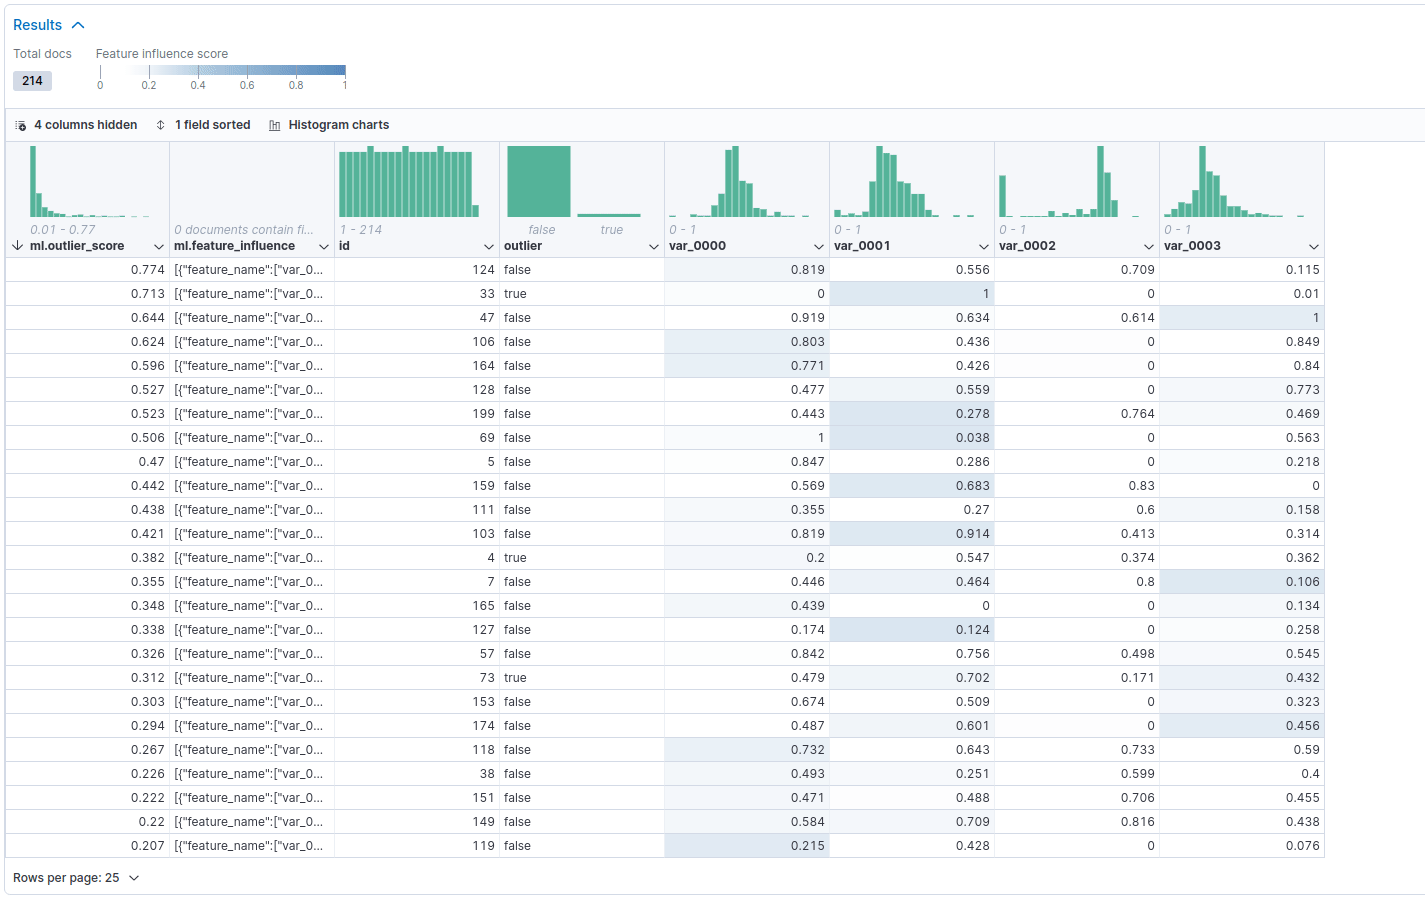Click the "1 field sorted" button
Screen dimensions: 1425x905
point(213,124)
